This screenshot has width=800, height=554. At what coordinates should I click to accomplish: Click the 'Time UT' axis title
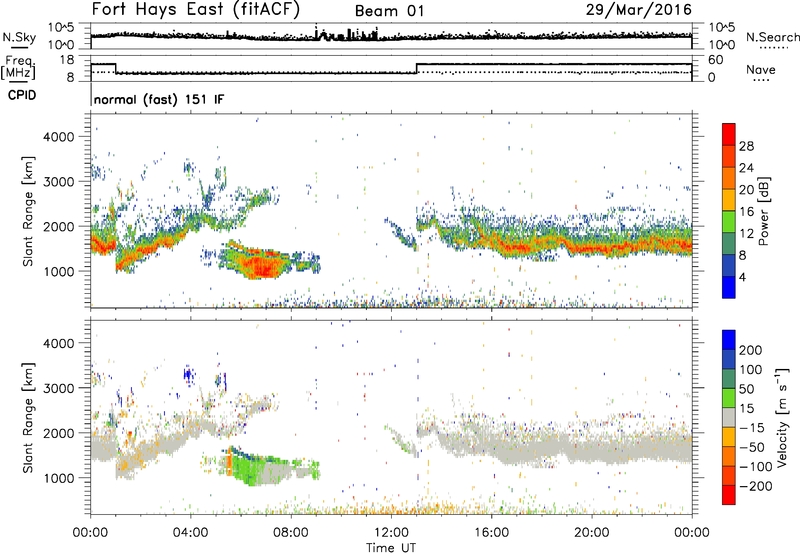tap(391, 548)
